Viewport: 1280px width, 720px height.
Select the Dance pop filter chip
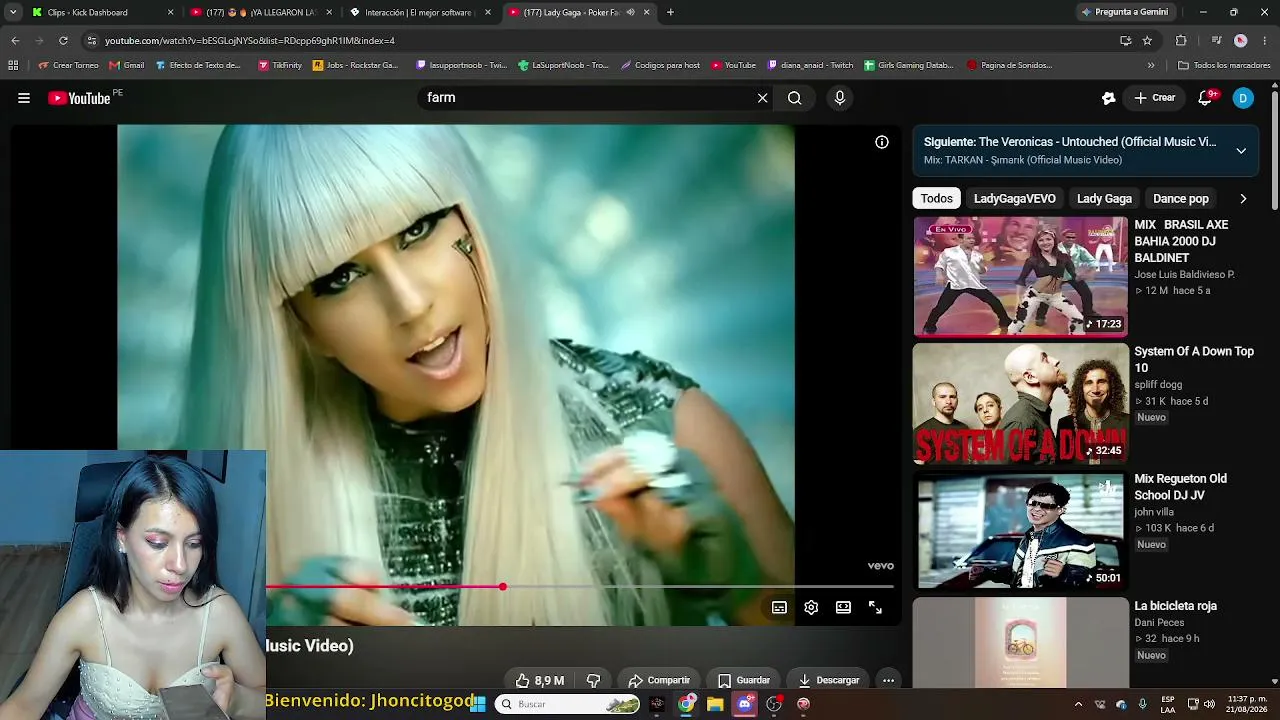click(x=1181, y=198)
